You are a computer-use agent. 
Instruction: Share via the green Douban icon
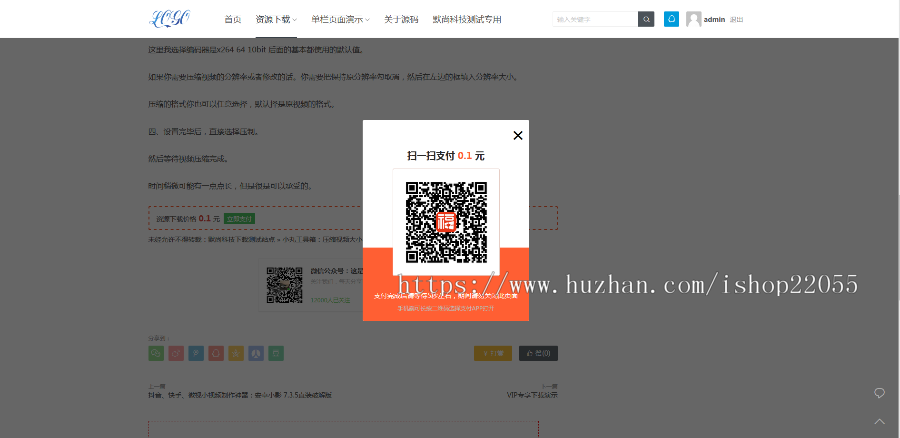(276, 354)
